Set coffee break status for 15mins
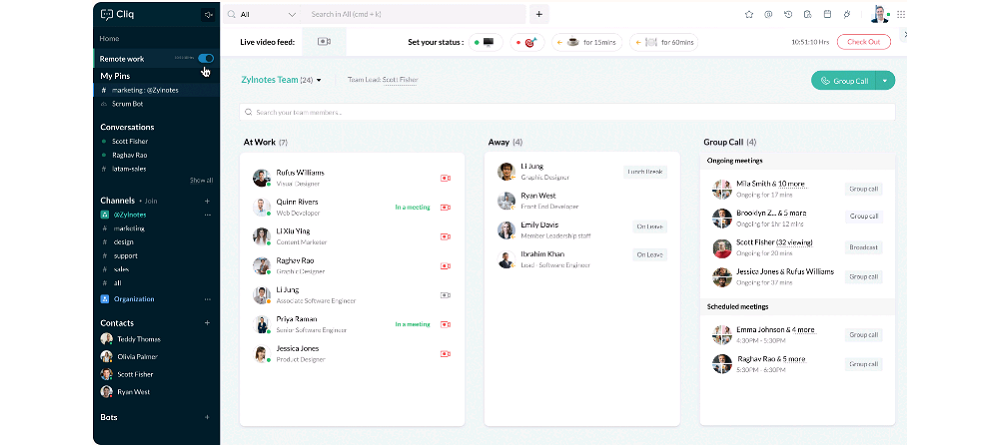 coord(587,42)
